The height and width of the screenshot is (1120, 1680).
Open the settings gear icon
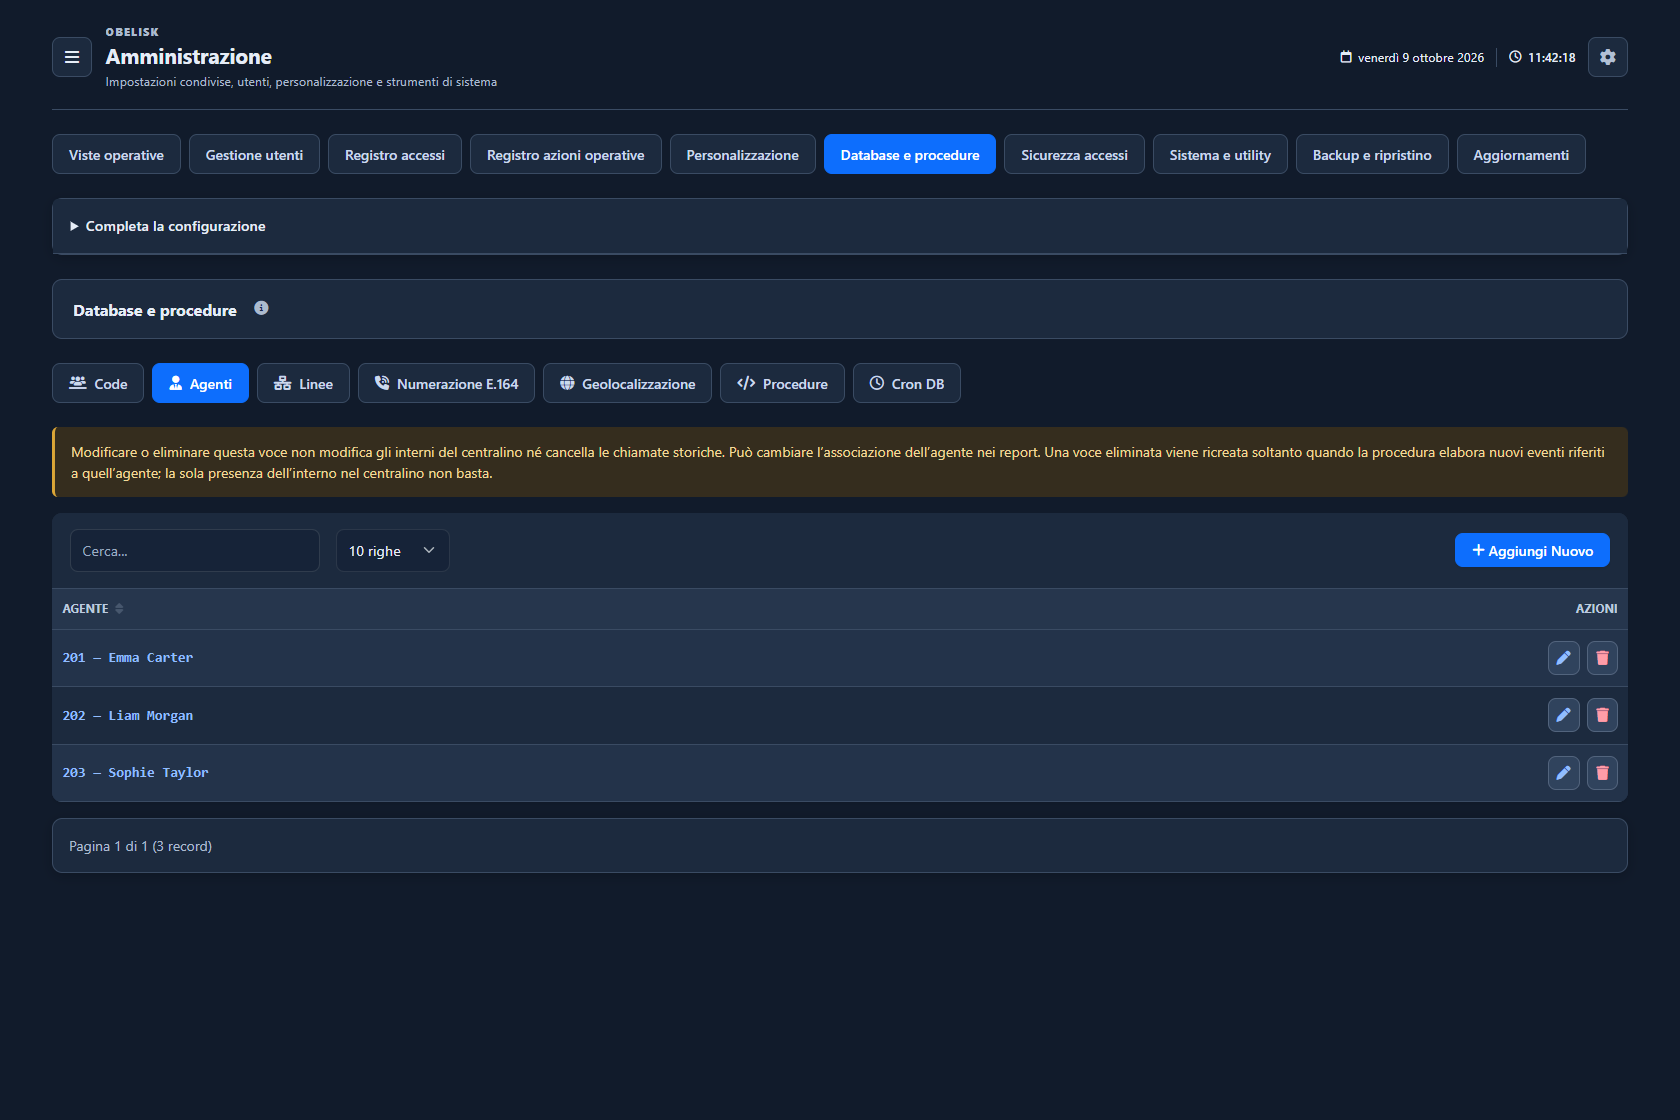point(1607,57)
